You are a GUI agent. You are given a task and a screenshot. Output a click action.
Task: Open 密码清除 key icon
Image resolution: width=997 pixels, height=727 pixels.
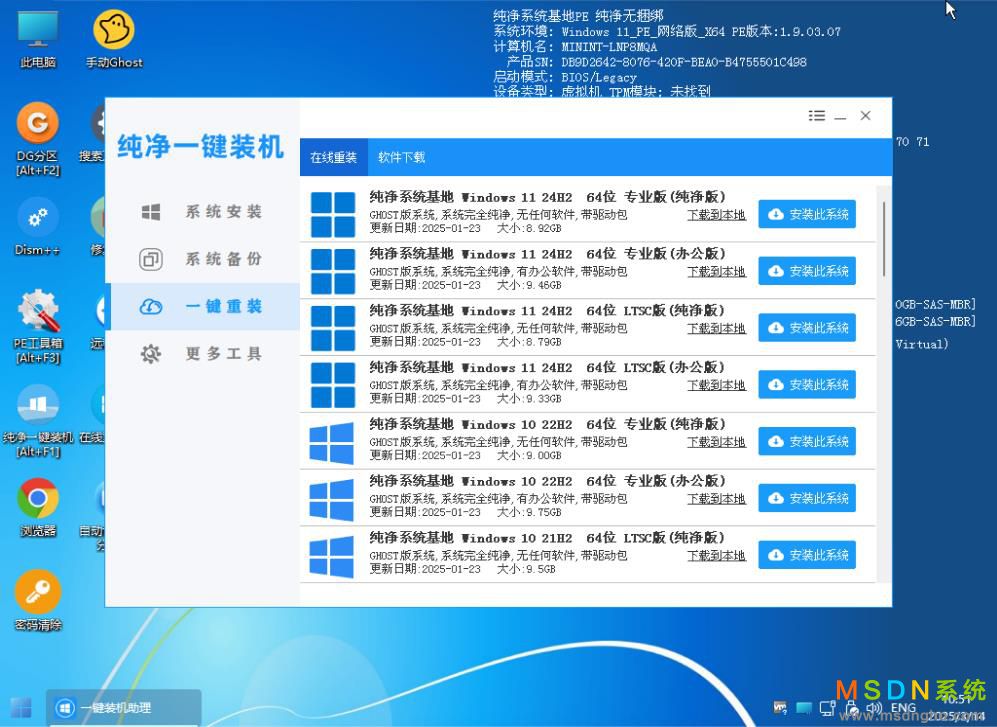click(x=38, y=600)
